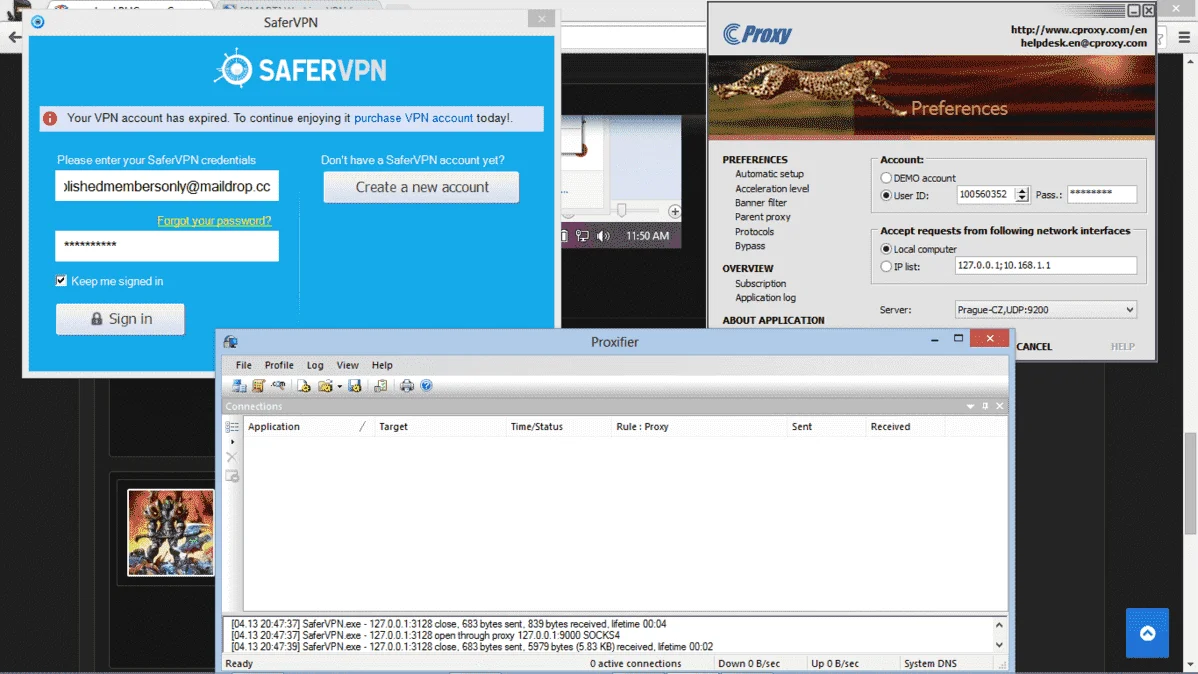Open the File menu in Proxifier
This screenshot has width=1198, height=674.
pos(244,365)
